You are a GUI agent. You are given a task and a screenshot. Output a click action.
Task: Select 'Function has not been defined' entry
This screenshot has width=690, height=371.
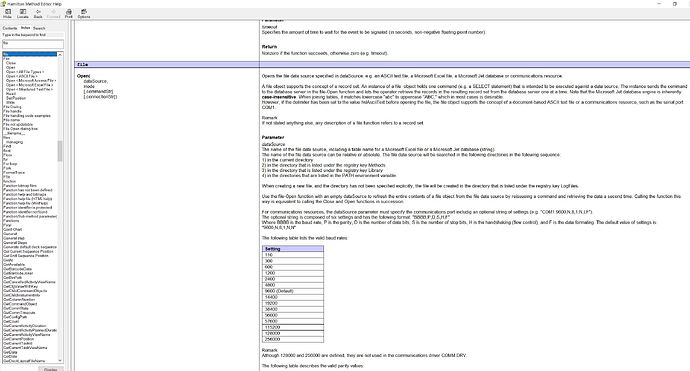coord(28,190)
